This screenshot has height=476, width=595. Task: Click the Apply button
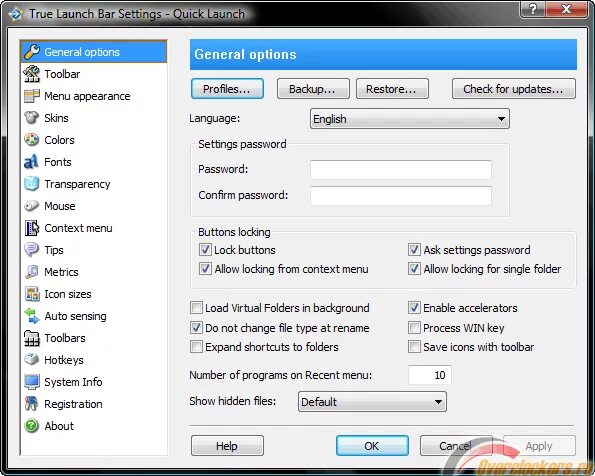(x=539, y=446)
